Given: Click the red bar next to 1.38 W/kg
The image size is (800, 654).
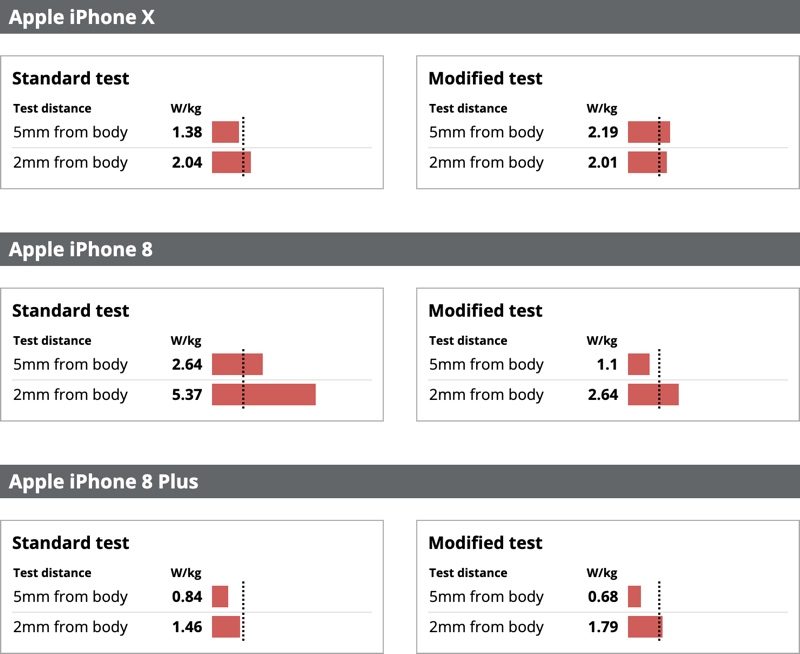Looking at the screenshot, I should [x=225, y=132].
